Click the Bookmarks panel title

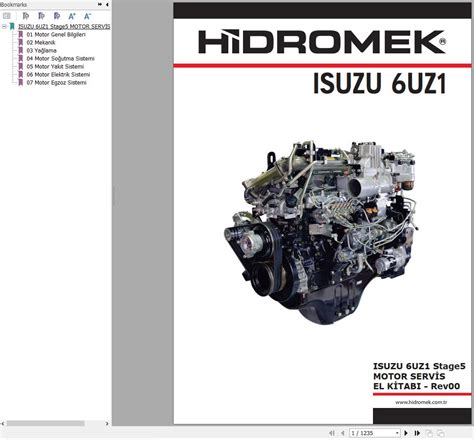pyautogui.click(x=13, y=4)
